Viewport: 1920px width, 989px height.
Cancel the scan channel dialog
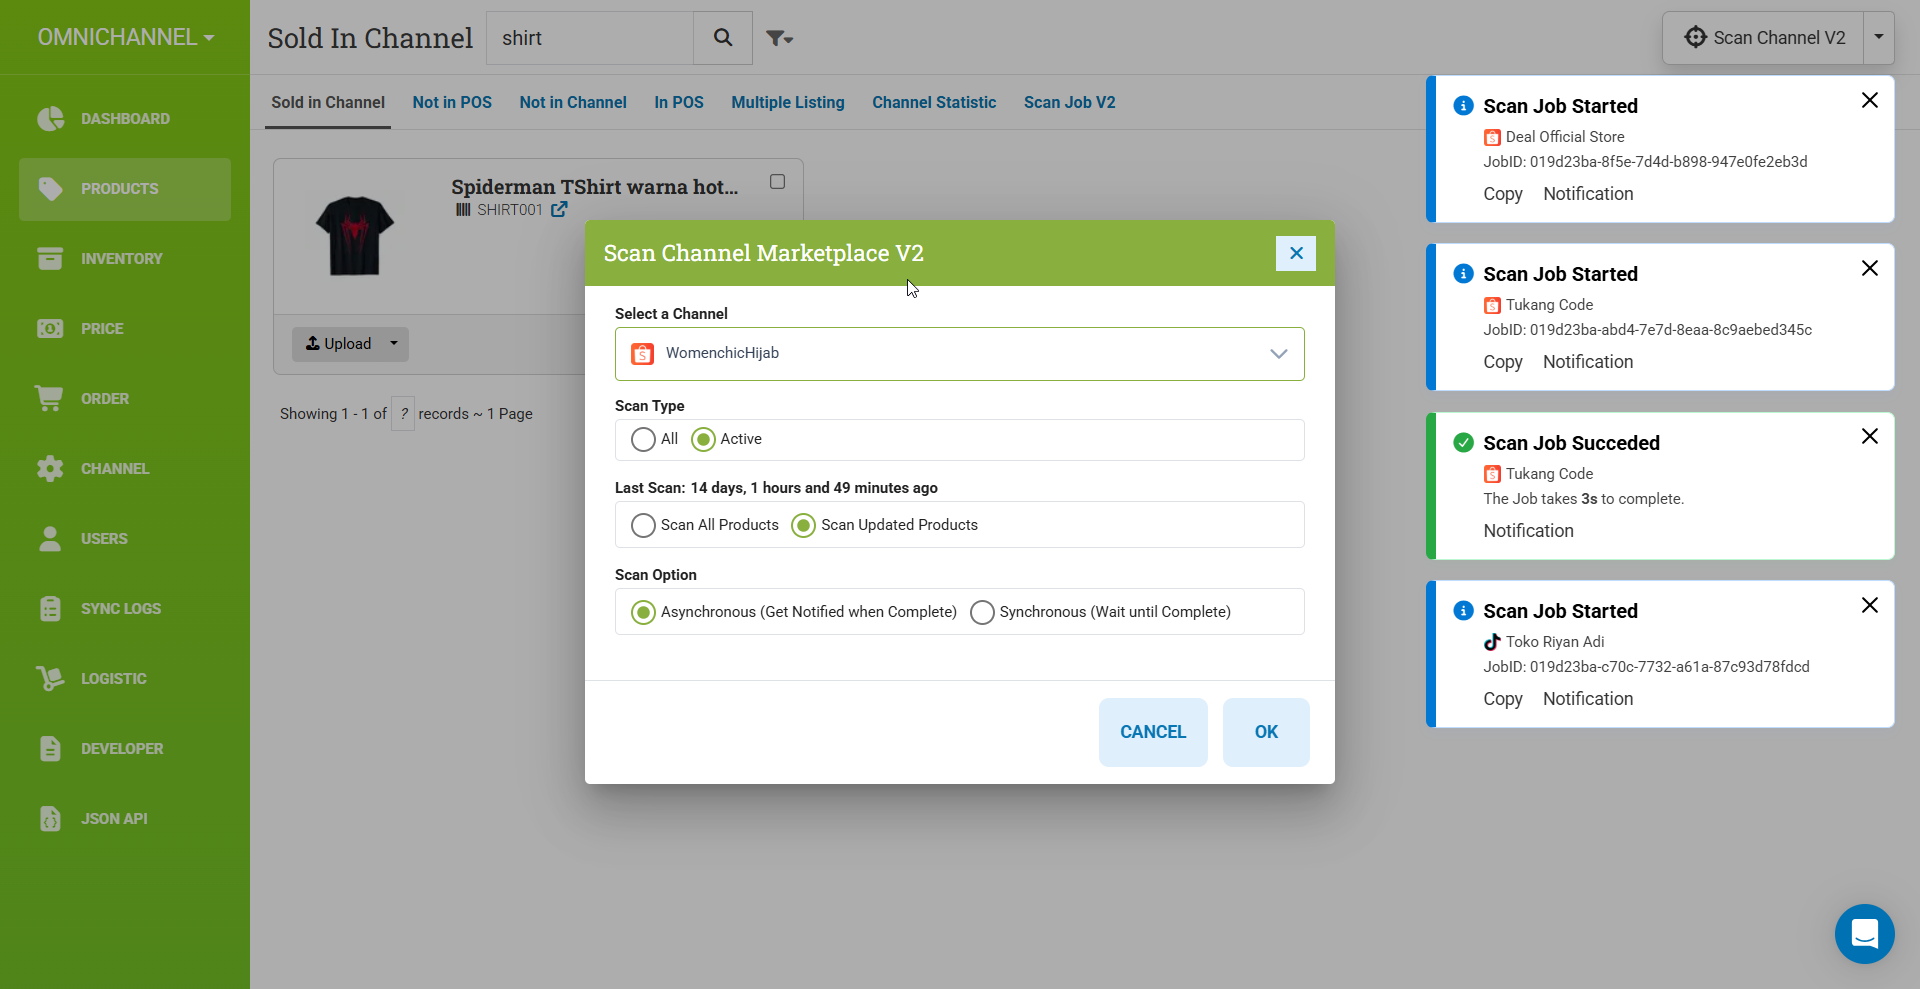[x=1153, y=732]
